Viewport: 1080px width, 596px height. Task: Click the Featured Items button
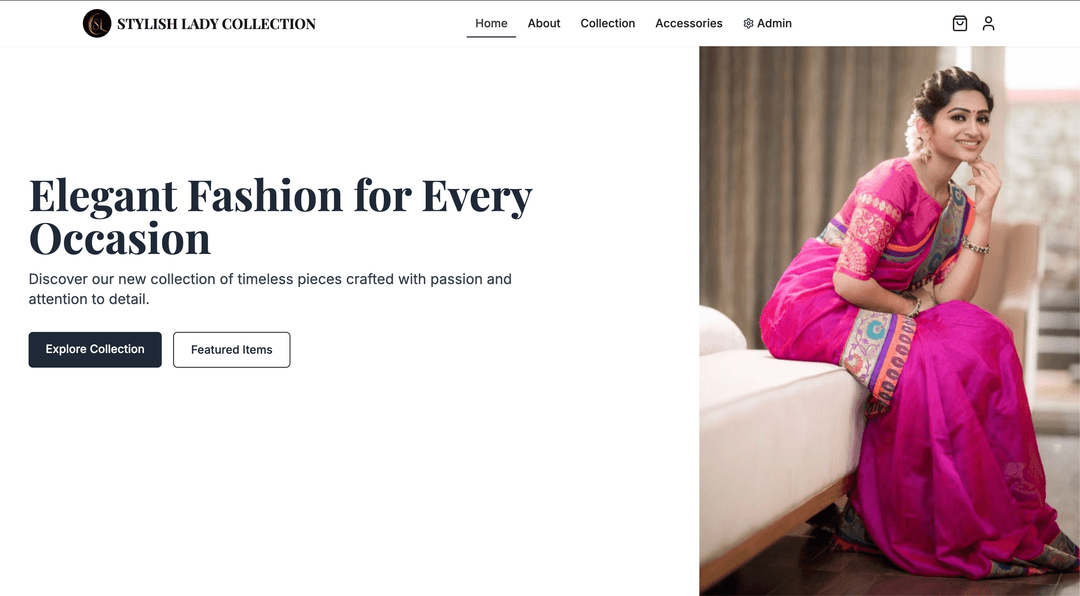[231, 349]
